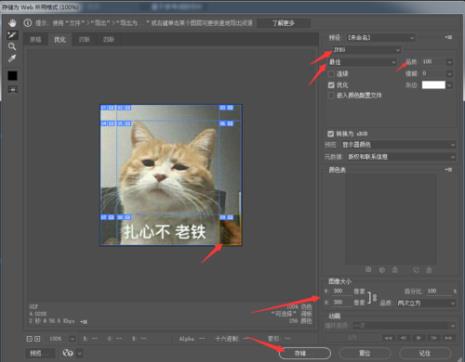
Task: Switch to the 4-up tab
Action: click(108, 40)
